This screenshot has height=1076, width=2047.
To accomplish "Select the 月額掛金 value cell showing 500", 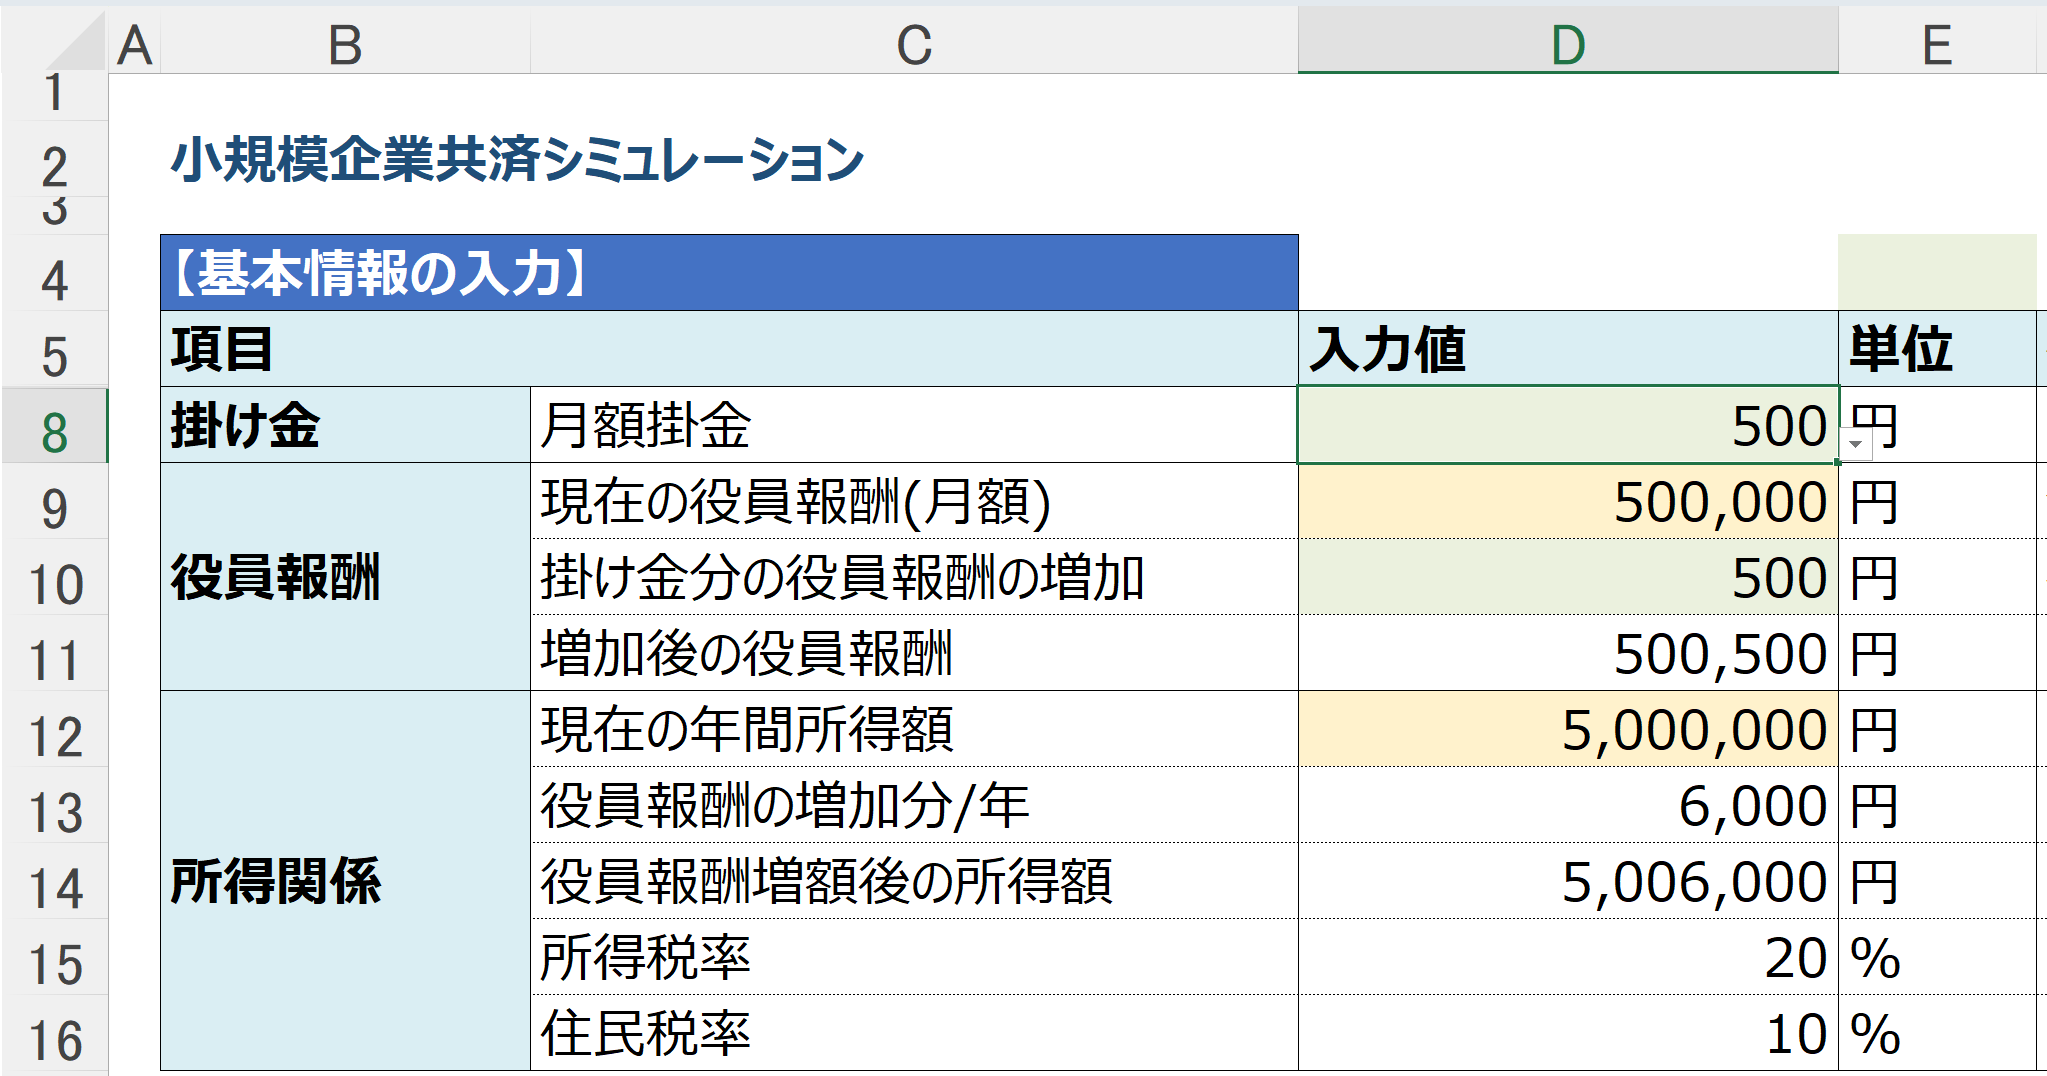I will 1567,426.
